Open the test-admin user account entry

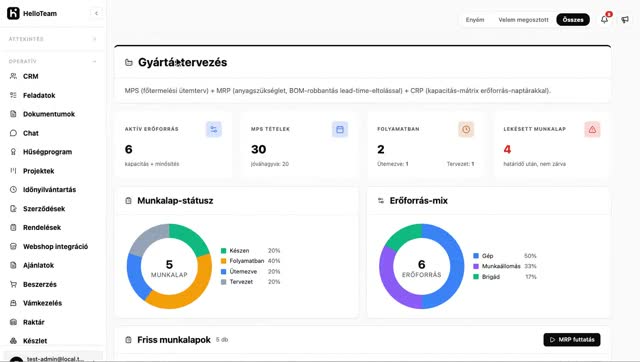coord(53,358)
